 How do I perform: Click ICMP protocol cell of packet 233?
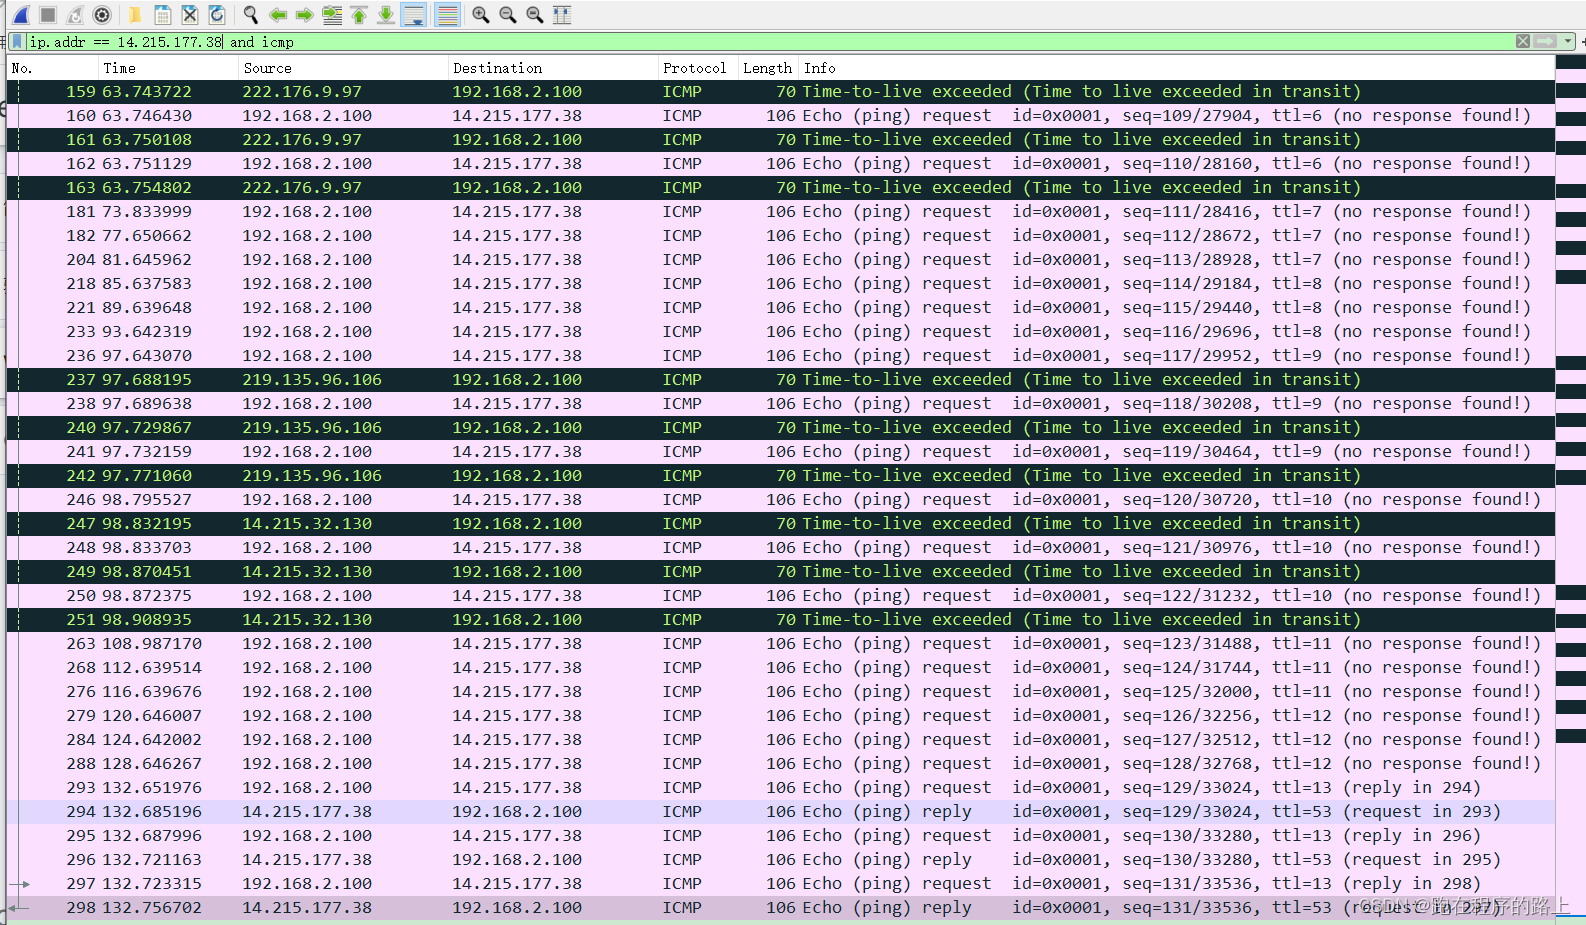click(682, 332)
